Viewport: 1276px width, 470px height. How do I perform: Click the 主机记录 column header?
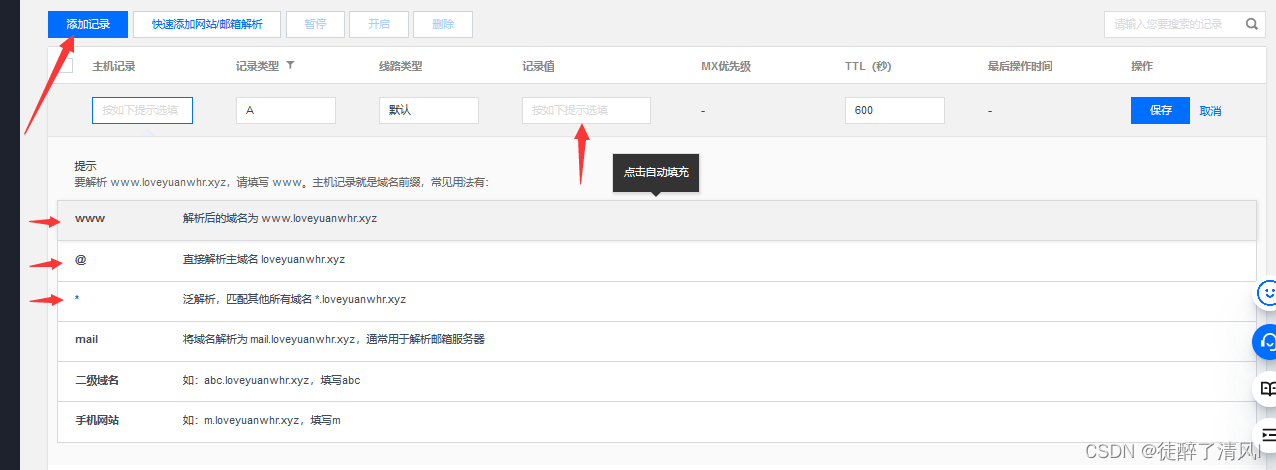[114, 66]
